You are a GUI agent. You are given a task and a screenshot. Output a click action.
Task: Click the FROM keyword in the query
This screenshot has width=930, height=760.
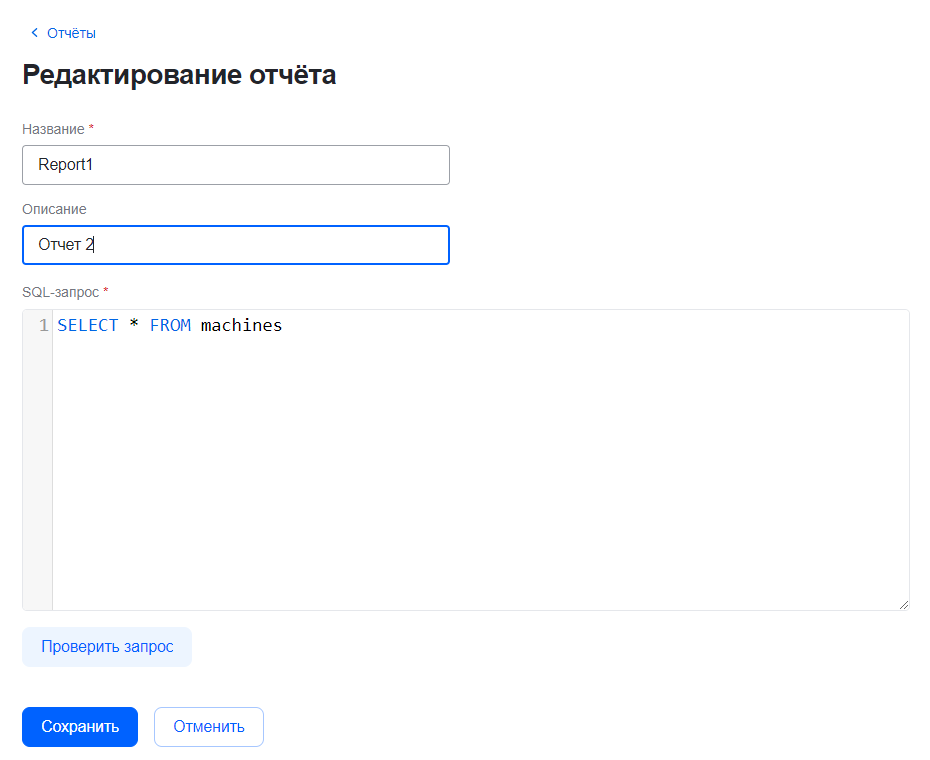[170, 326]
